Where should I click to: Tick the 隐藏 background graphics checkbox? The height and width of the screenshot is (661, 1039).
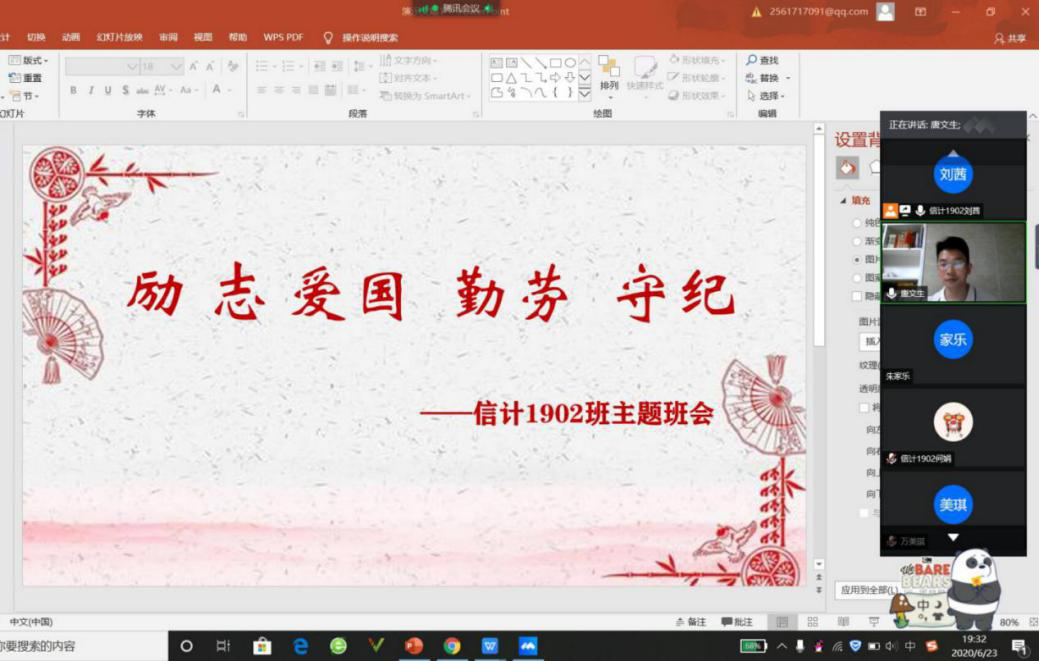pyautogui.click(x=857, y=296)
